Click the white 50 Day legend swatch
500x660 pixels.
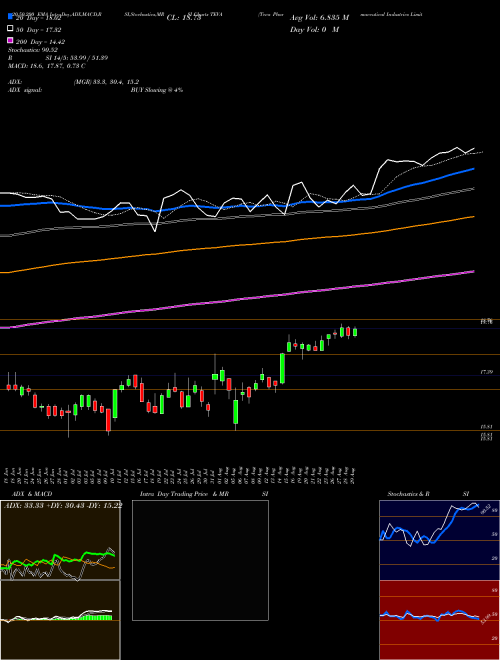tap(10, 29)
